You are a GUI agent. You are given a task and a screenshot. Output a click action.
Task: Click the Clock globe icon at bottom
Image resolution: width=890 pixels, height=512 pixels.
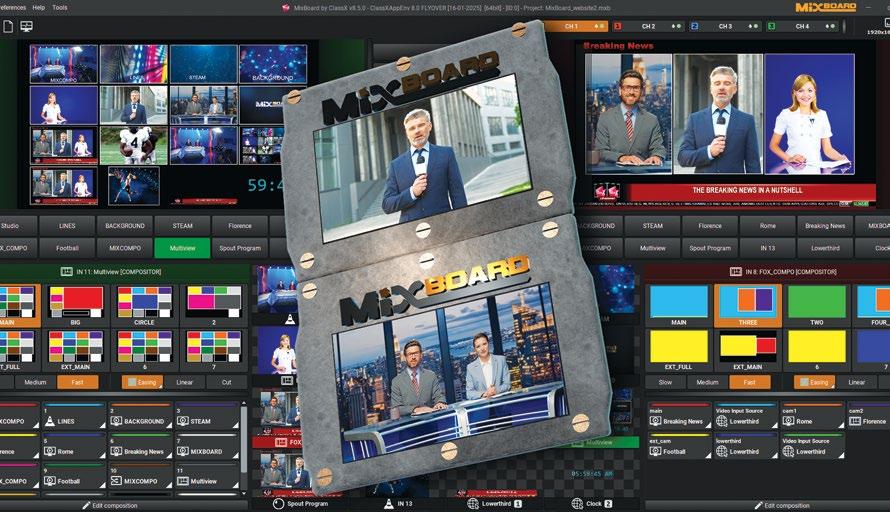click(577, 503)
